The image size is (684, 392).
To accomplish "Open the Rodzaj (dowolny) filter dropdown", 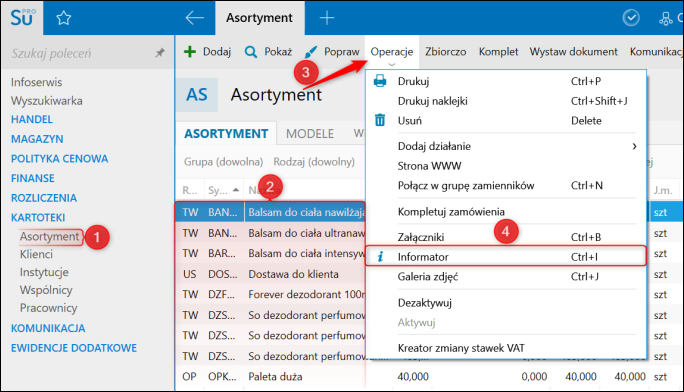I will (314, 162).
